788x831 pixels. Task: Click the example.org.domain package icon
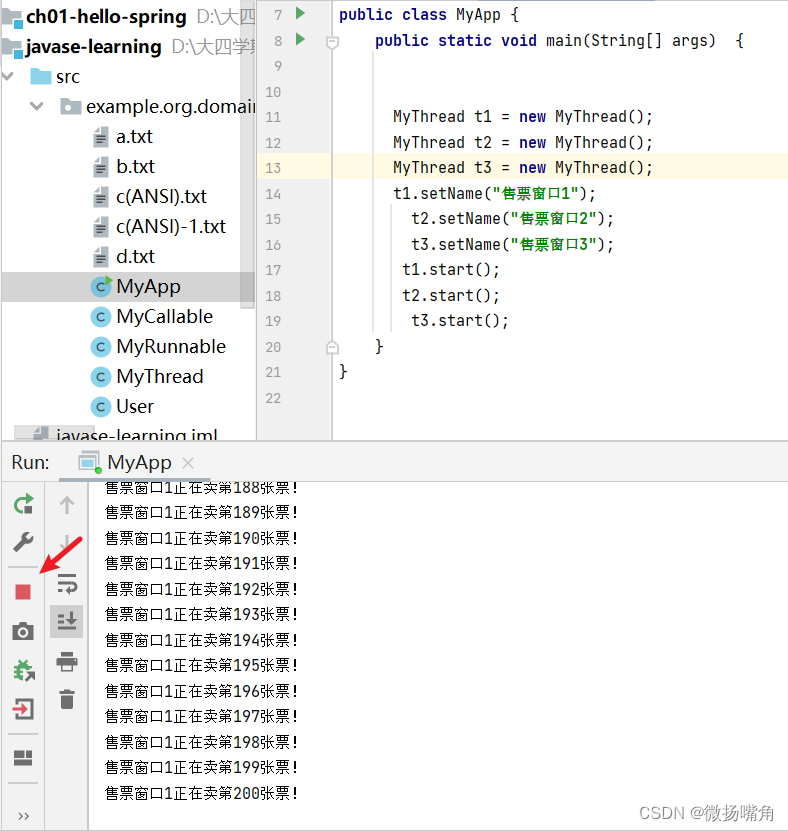[x=70, y=107]
